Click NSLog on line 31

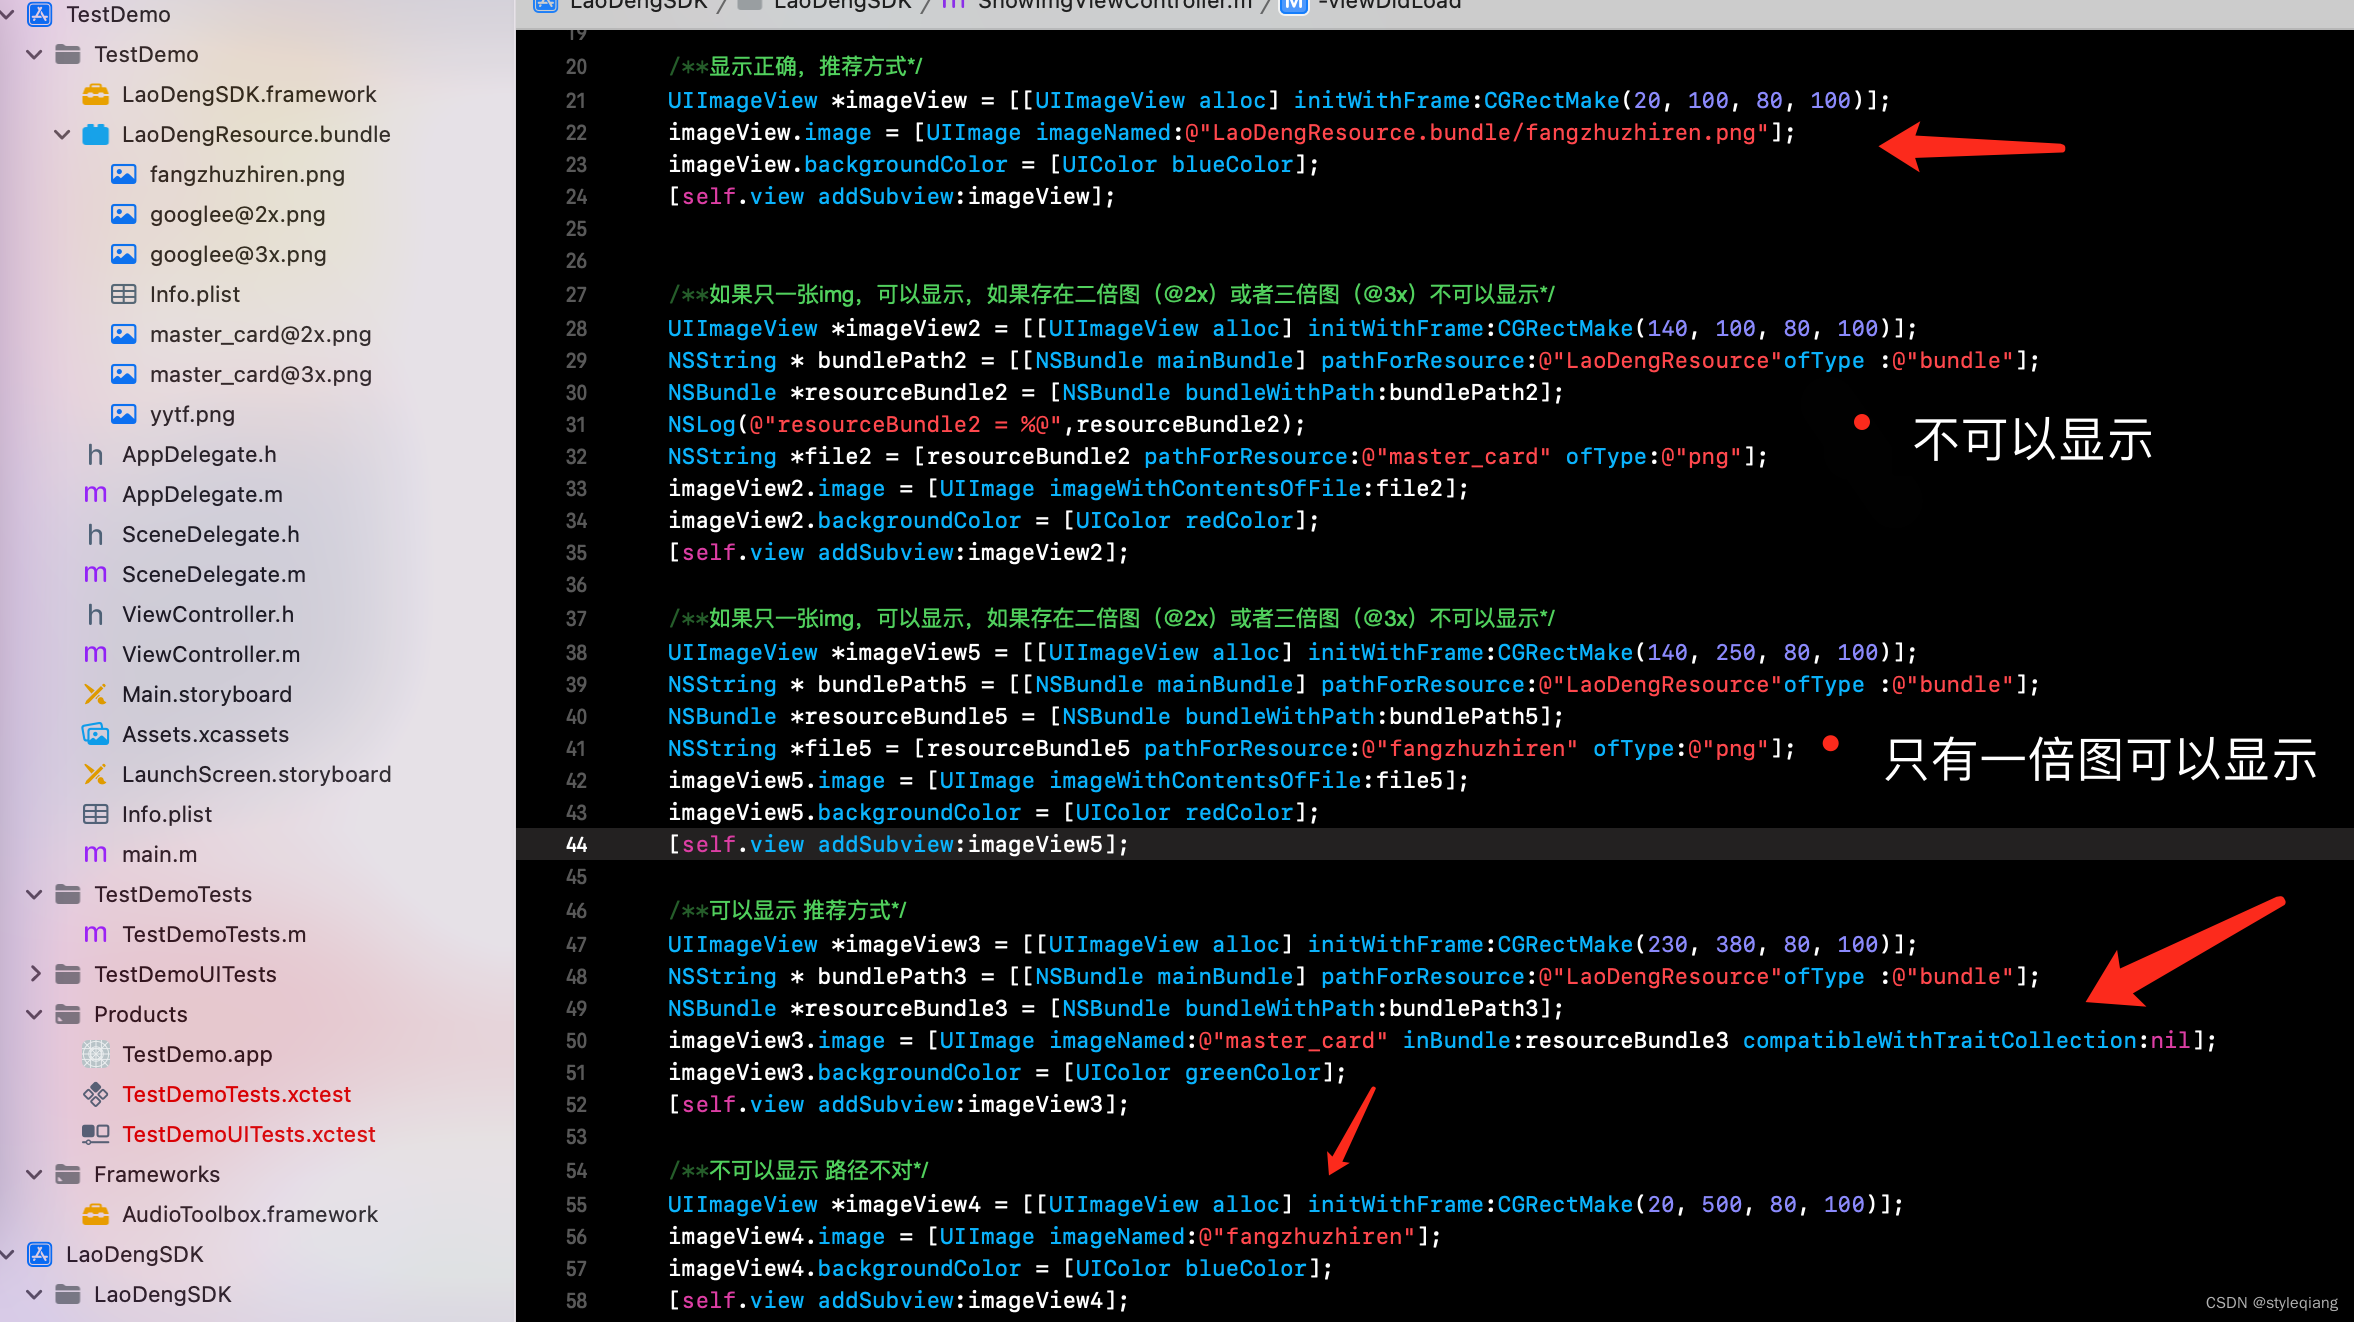coord(702,425)
